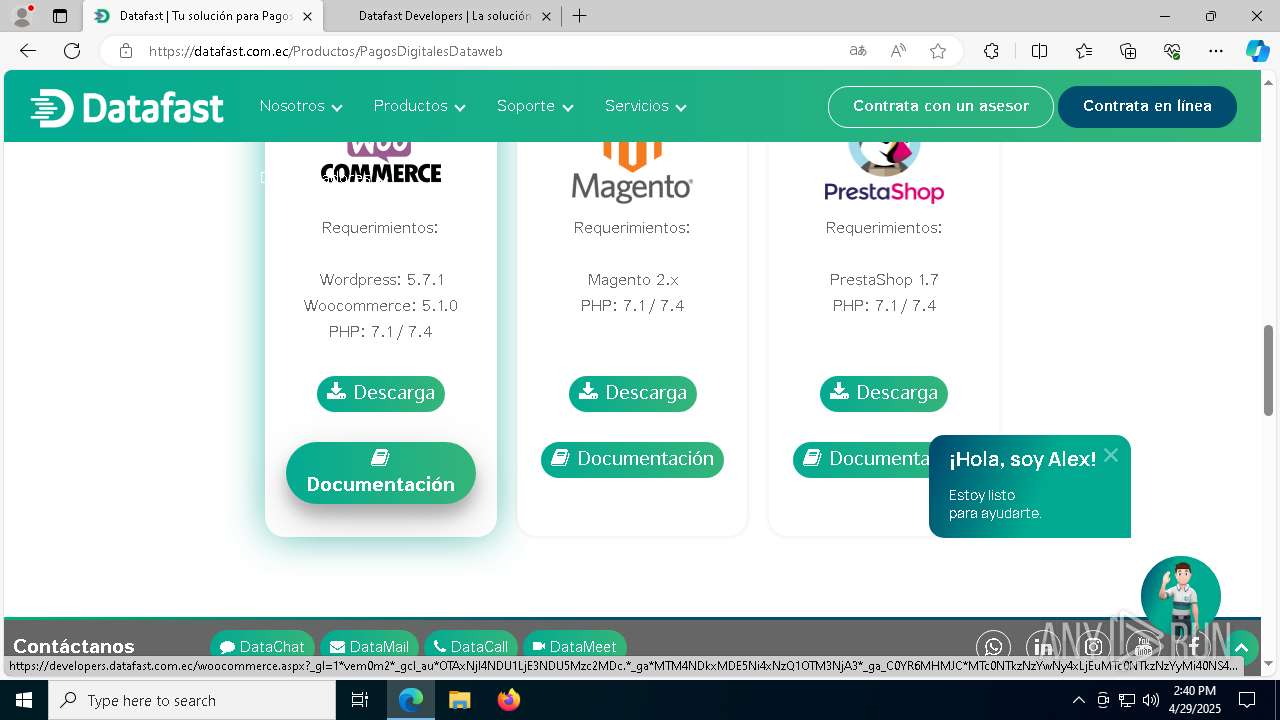This screenshot has height=720, width=1280.
Task: Open DataMeet contact option
Action: click(574, 646)
